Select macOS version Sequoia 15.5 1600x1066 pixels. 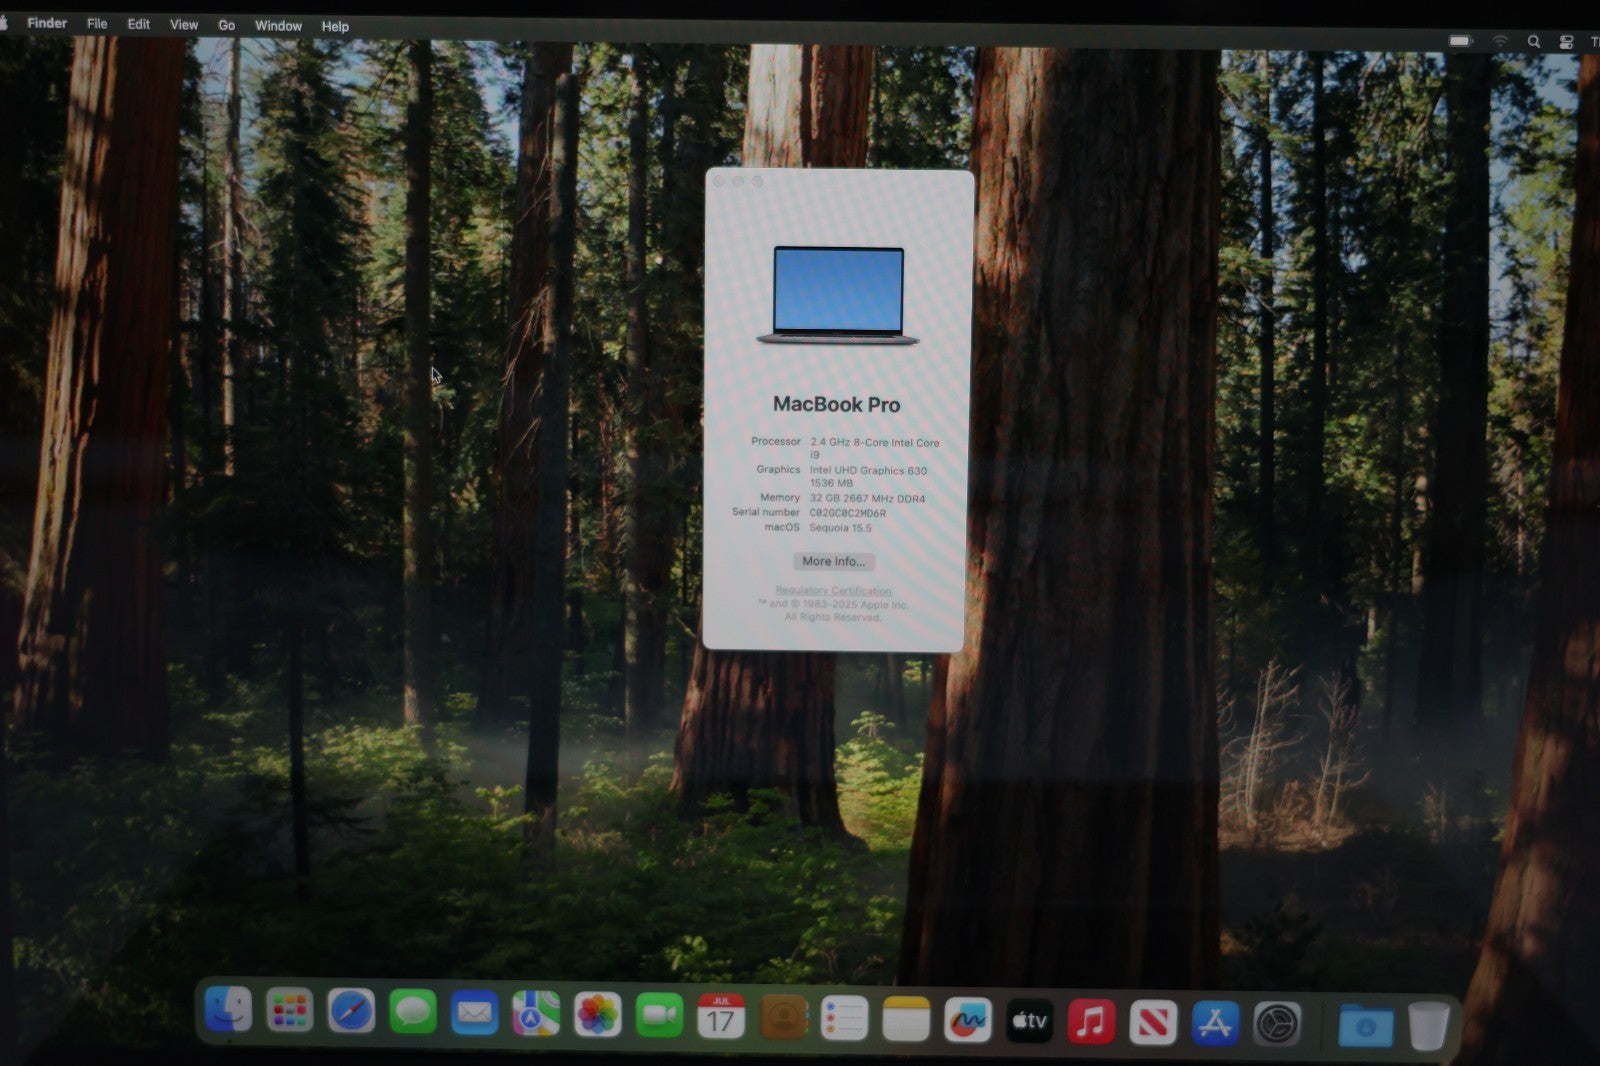click(840, 528)
